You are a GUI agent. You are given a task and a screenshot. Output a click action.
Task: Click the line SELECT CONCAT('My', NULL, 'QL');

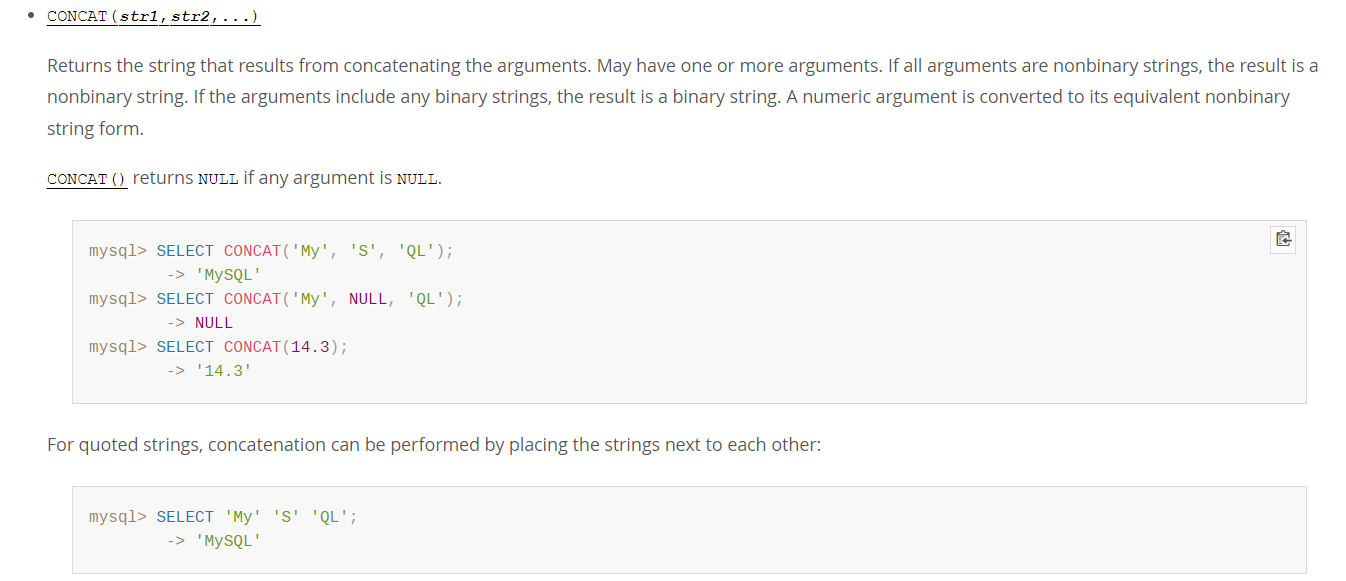310,299
